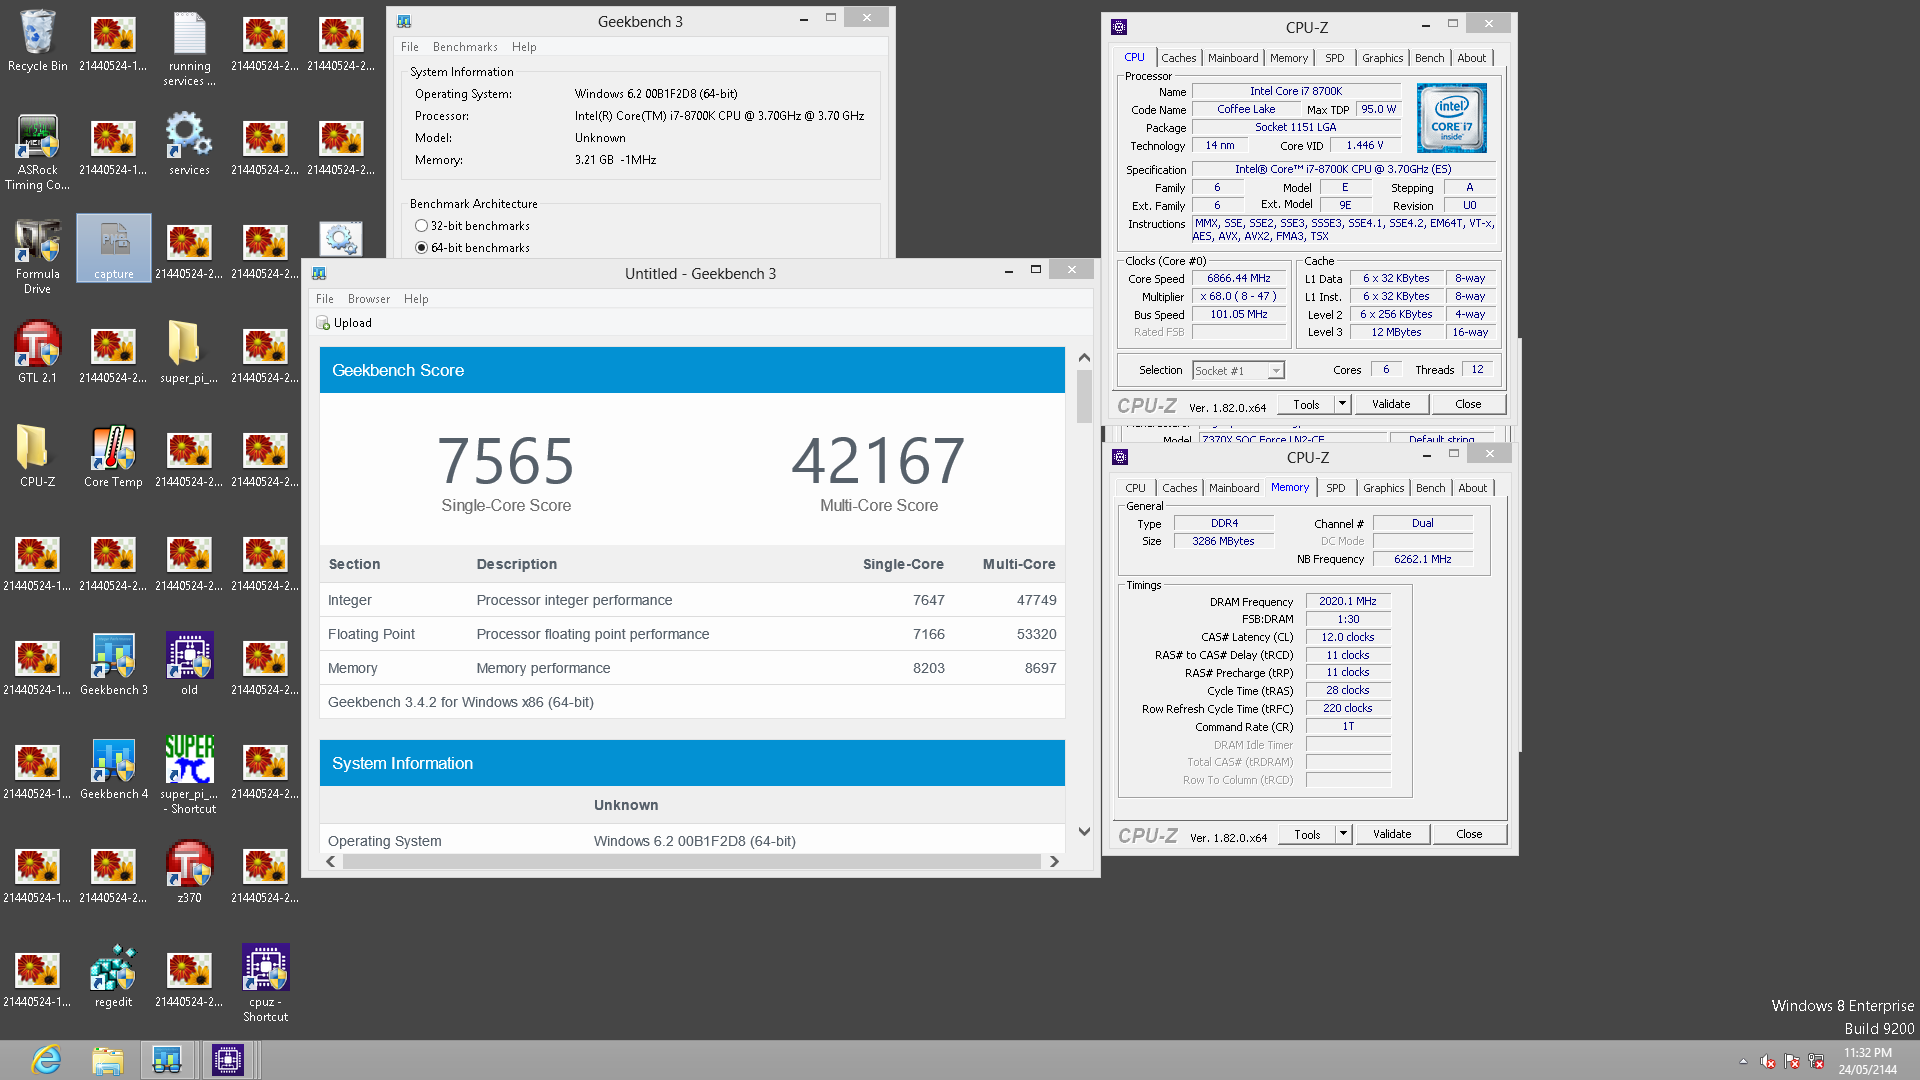The height and width of the screenshot is (1080, 1920).
Task: Click the 7565 Single-Core Score
Action: coord(506,460)
